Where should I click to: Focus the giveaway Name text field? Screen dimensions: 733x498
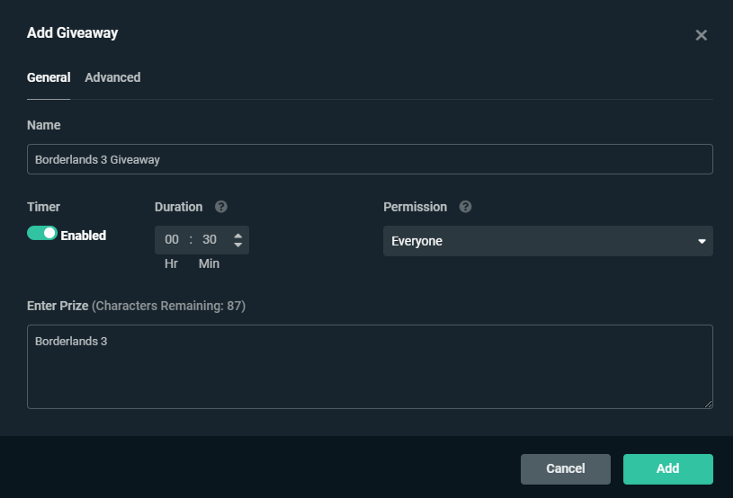369,159
